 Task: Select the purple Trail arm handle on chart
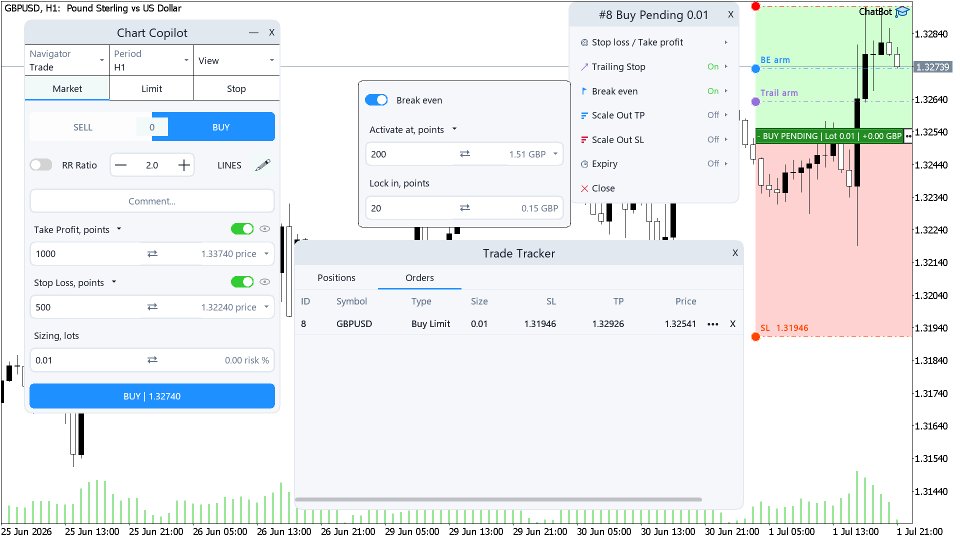[x=756, y=102]
